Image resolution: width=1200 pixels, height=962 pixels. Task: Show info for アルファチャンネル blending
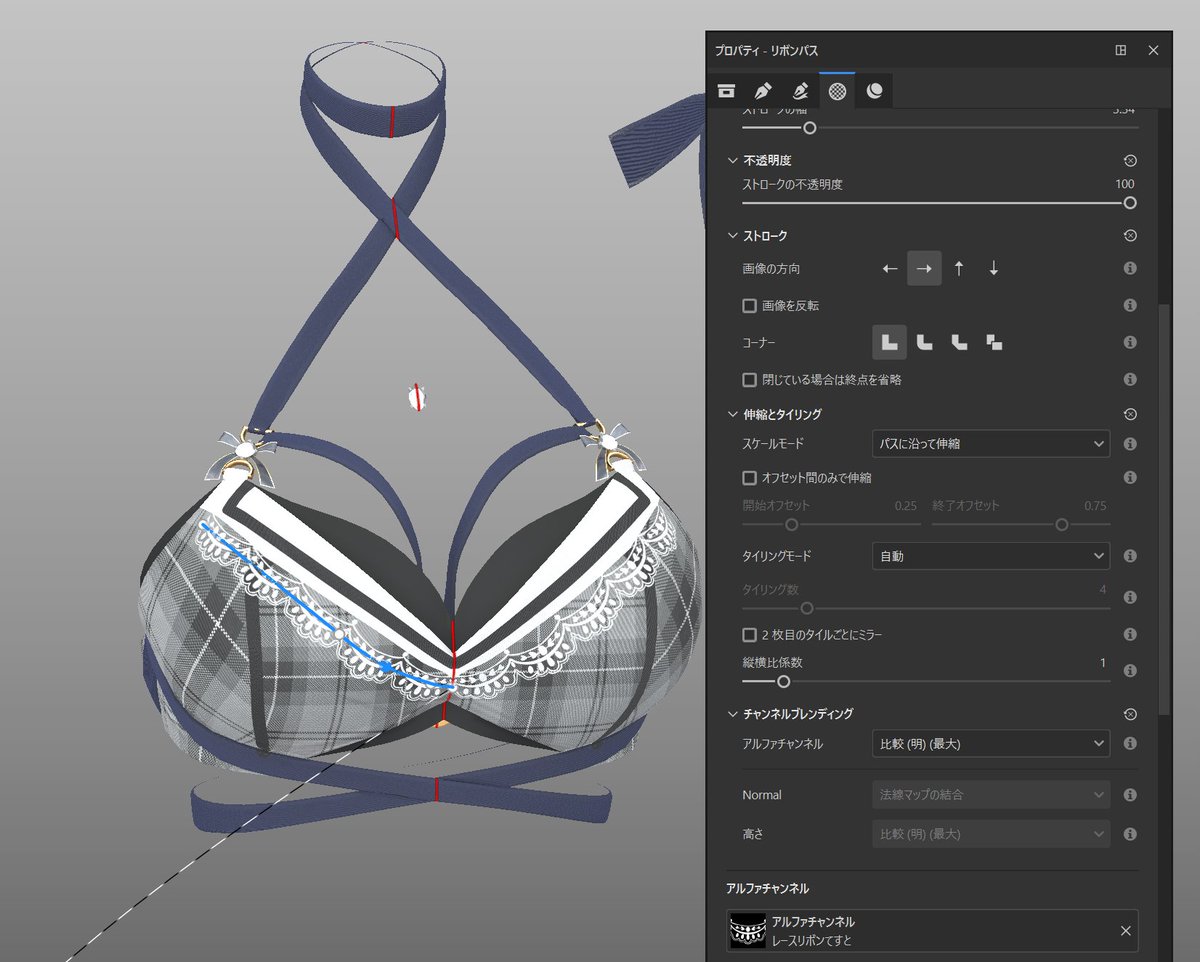[x=1130, y=744]
